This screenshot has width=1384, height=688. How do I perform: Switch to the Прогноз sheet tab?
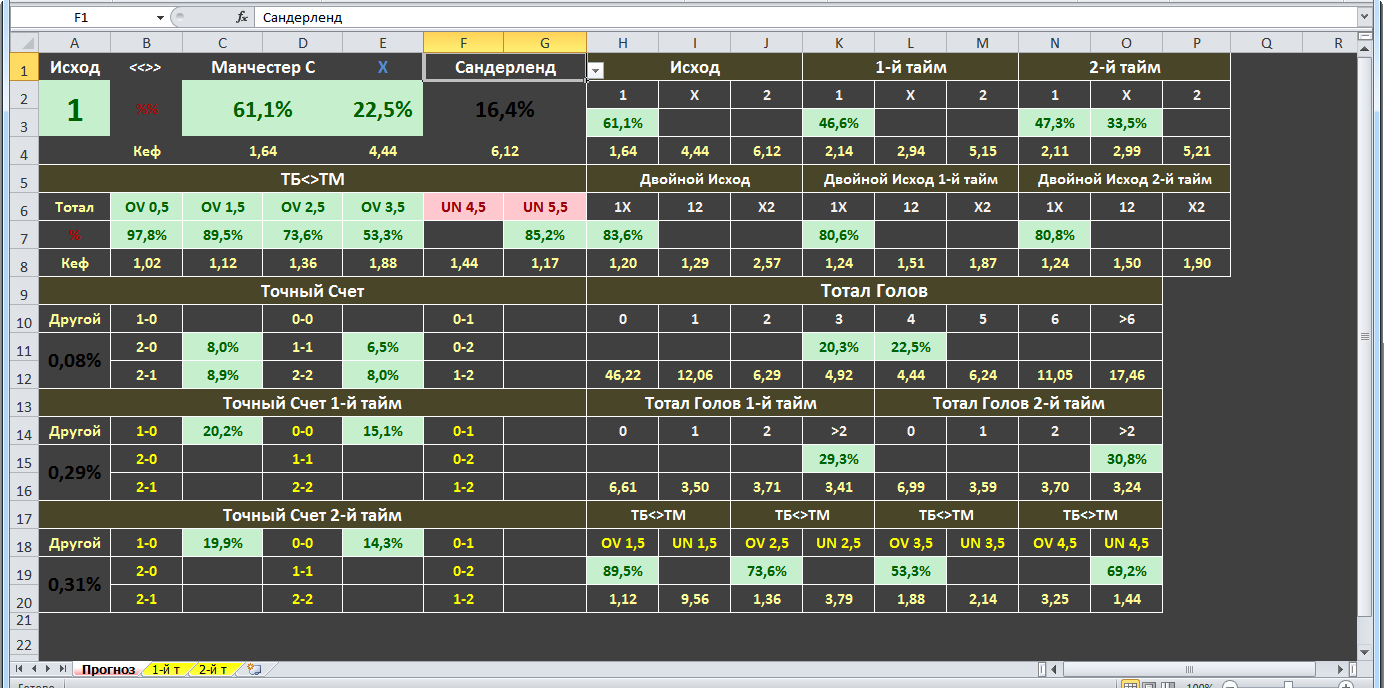tap(108, 669)
